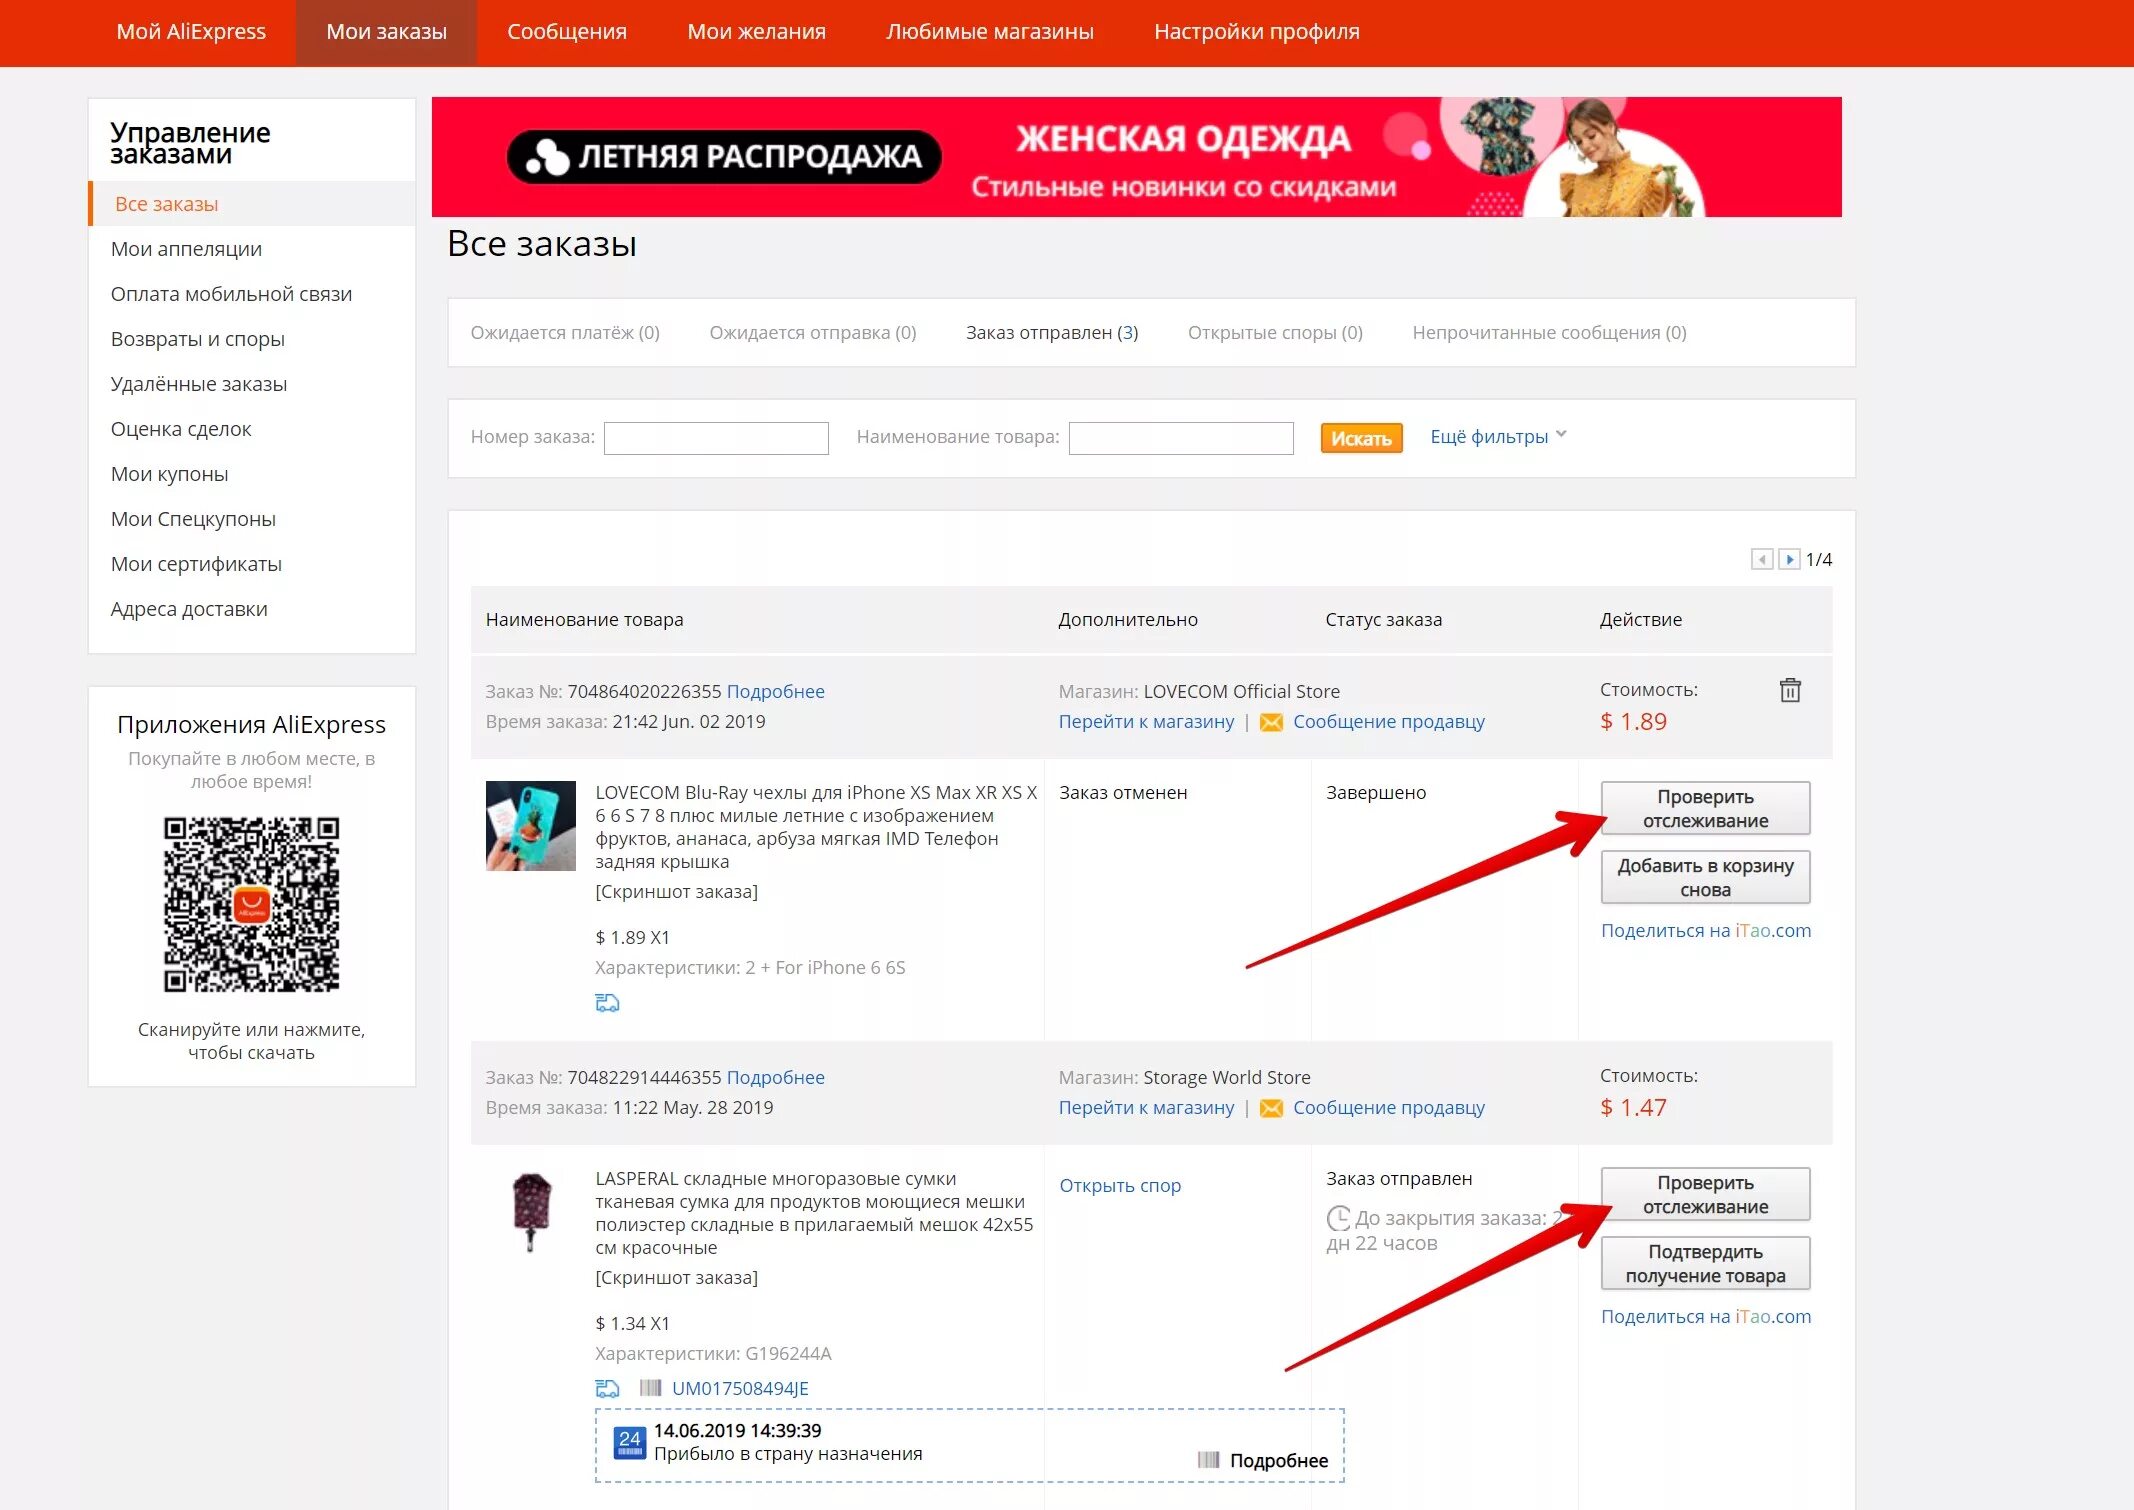Viewport: 2134px width, 1510px height.
Task: Open Скриншот заказа for LOVECOM item
Action: click(x=676, y=892)
